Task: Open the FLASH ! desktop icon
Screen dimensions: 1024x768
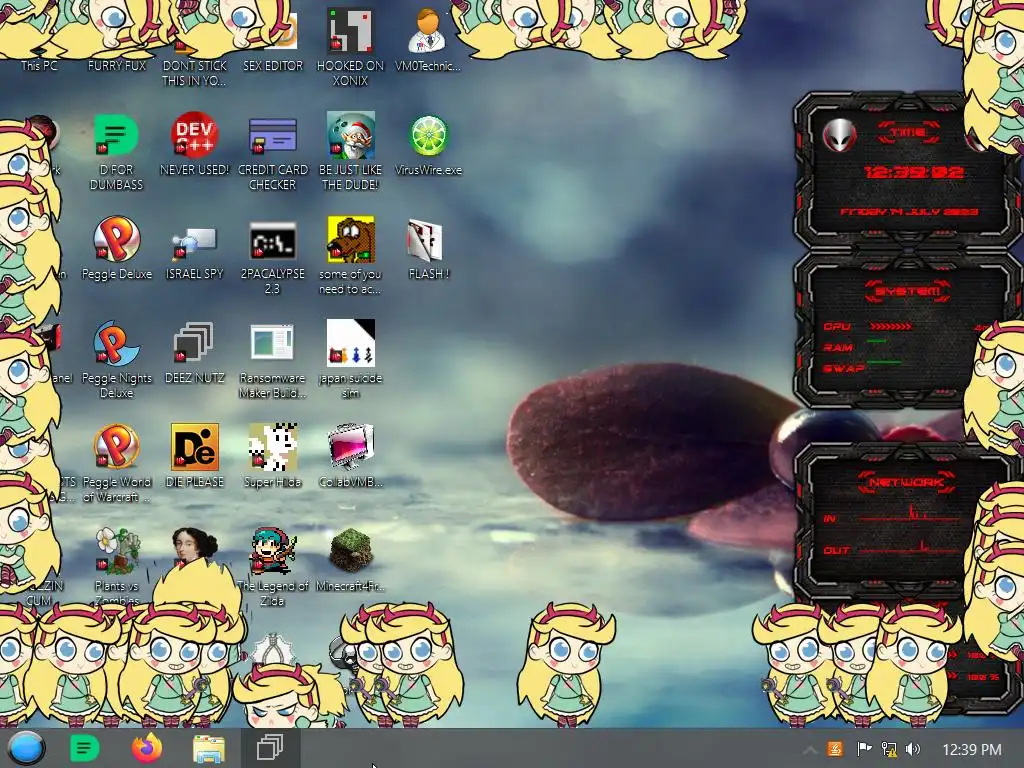Action: pos(425,240)
